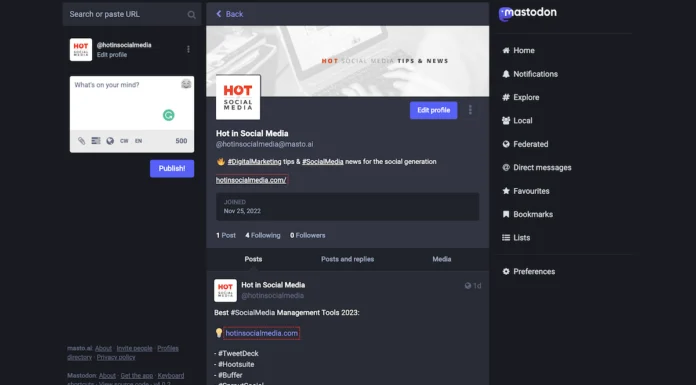The height and width of the screenshot is (385, 696).
Task: Click the HOT avatar beside @hotinsocialmedia
Action: 81,49
